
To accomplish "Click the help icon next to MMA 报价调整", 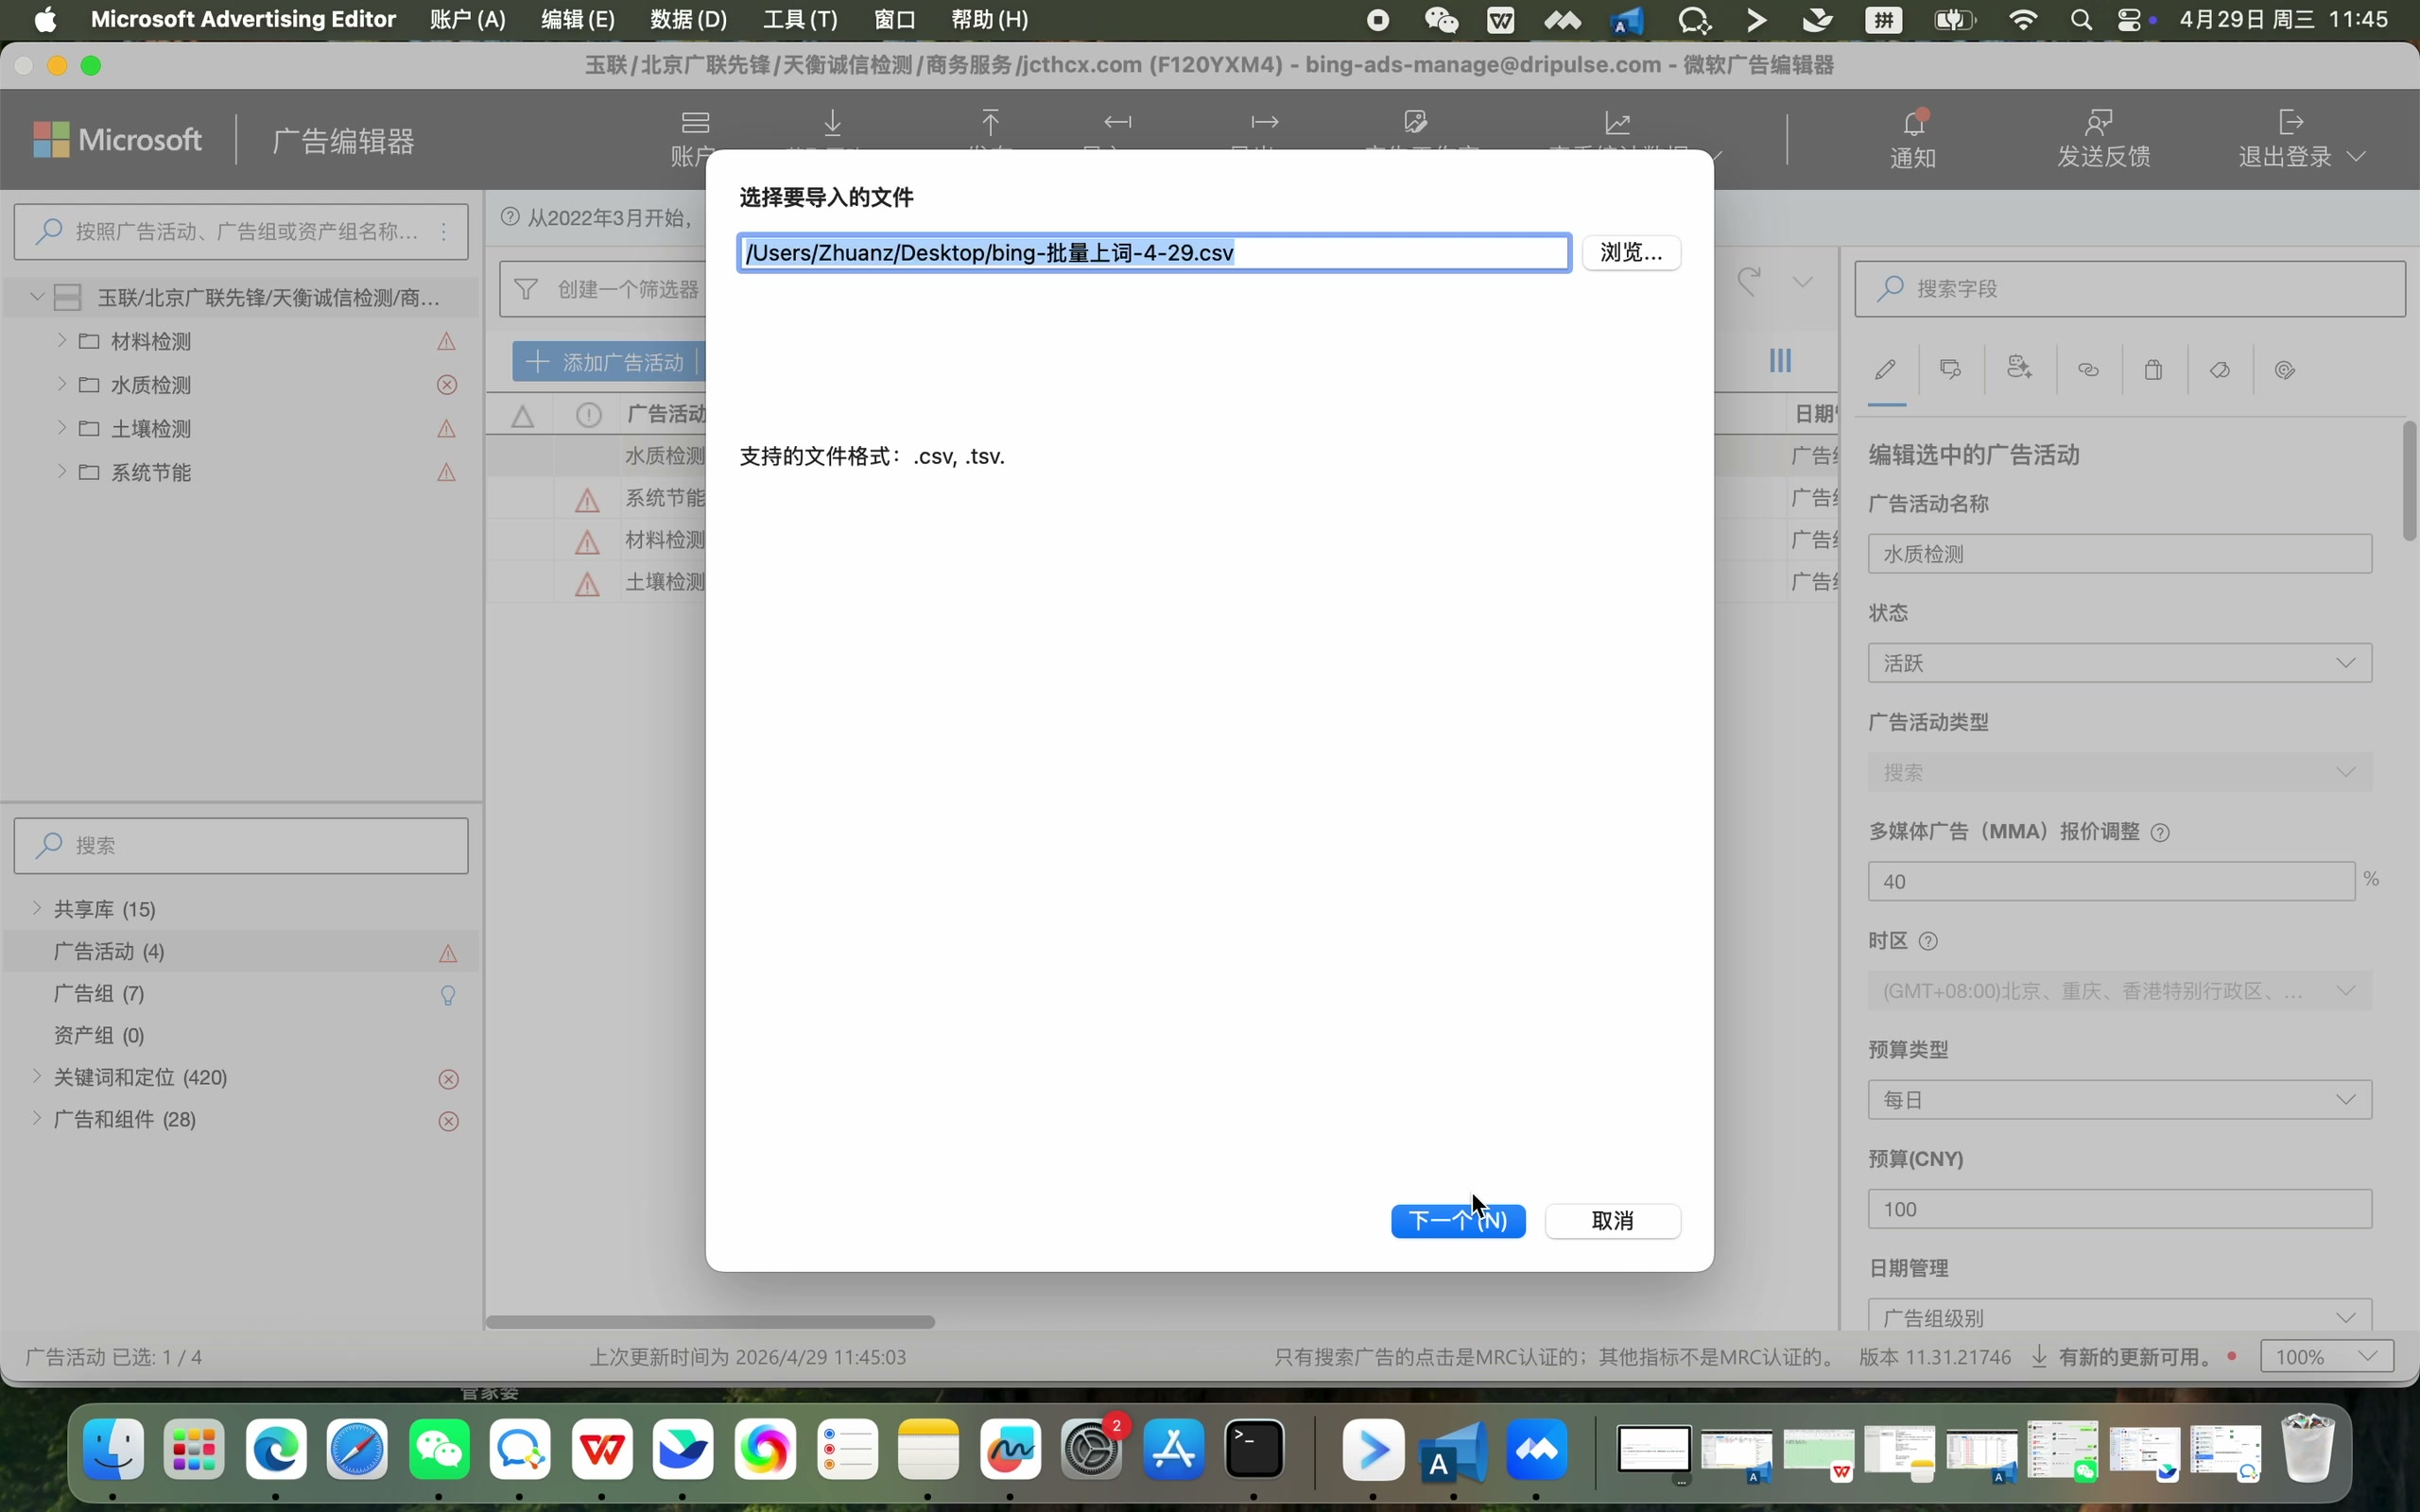I will point(2160,833).
